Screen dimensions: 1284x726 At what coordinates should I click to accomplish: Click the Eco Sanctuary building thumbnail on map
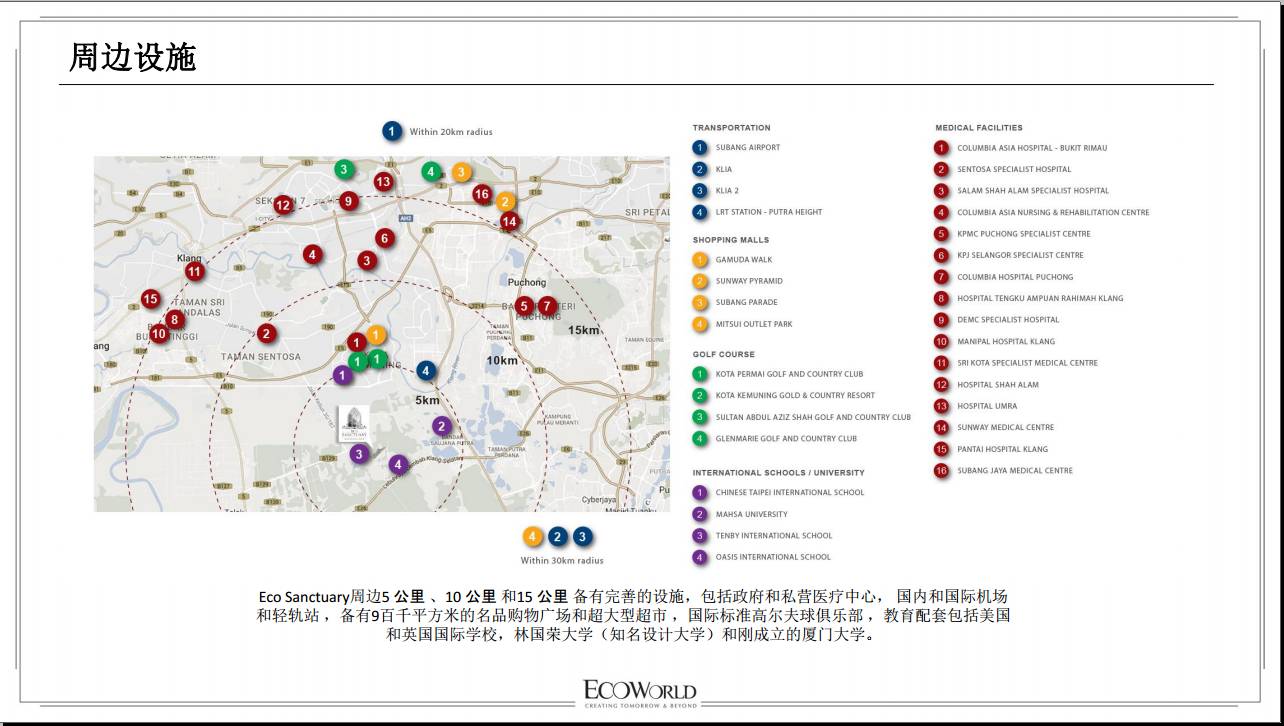[353, 423]
